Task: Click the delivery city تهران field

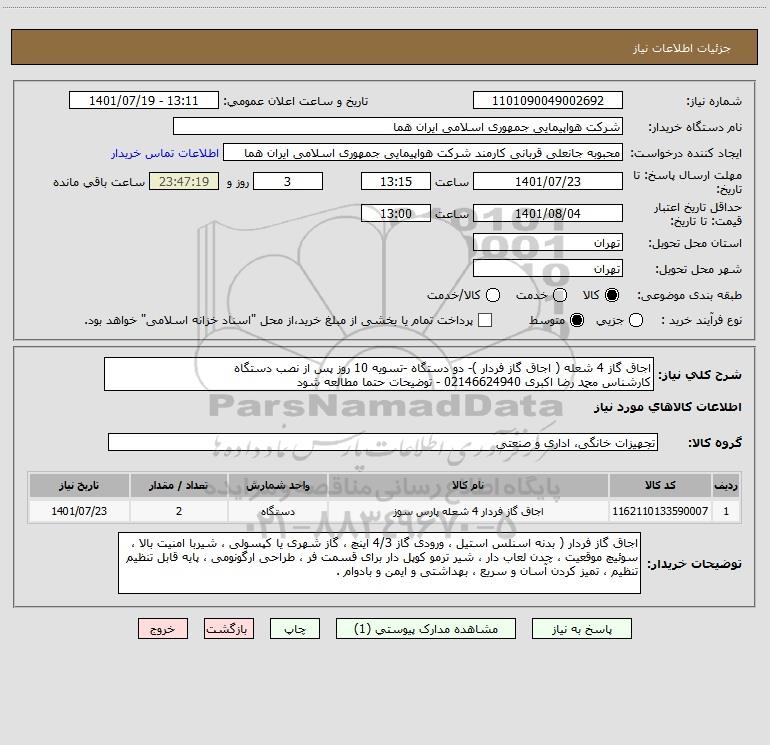Action: click(x=548, y=269)
